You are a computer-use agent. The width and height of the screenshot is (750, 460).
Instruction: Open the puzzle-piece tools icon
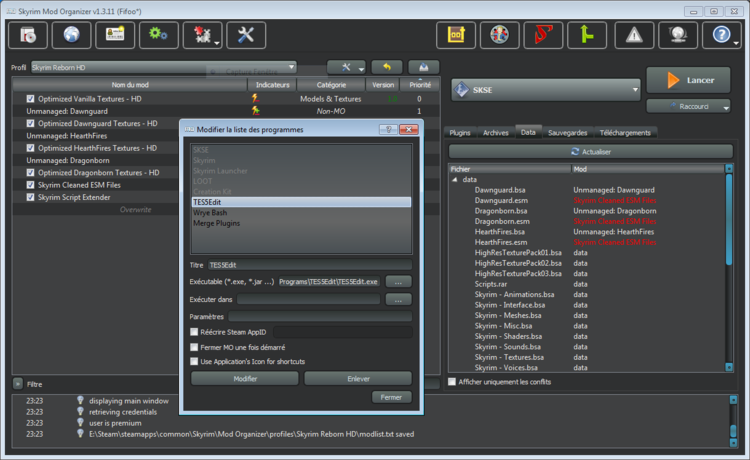[202, 35]
